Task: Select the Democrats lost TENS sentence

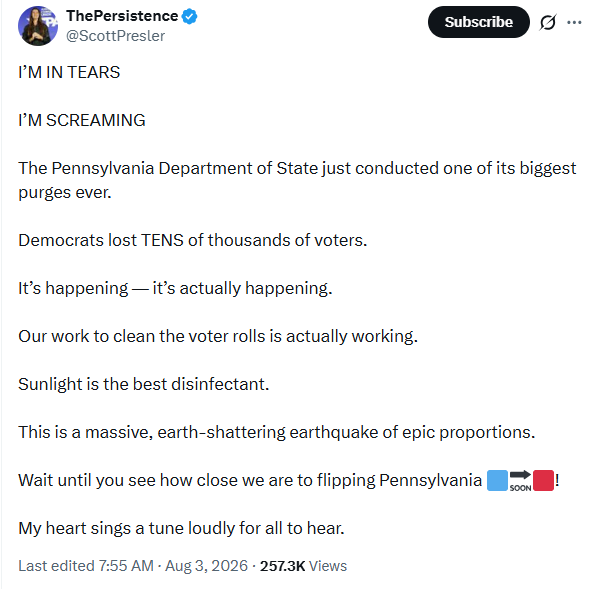Action: point(193,240)
